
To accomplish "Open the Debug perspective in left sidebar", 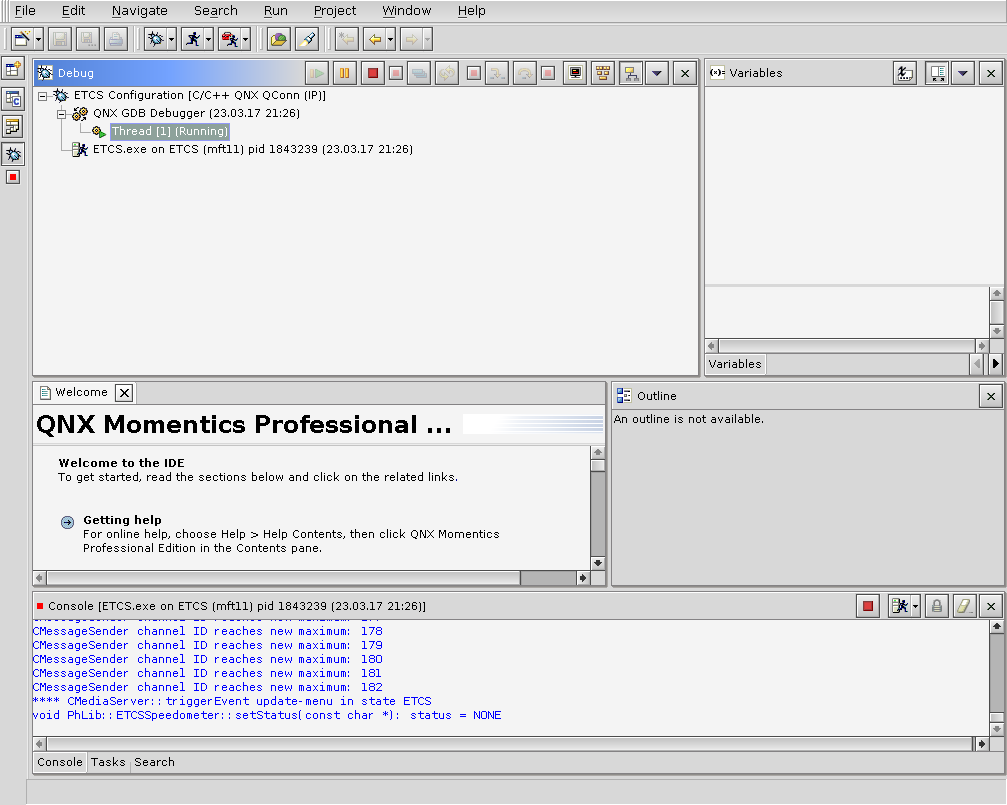I will click(13, 154).
